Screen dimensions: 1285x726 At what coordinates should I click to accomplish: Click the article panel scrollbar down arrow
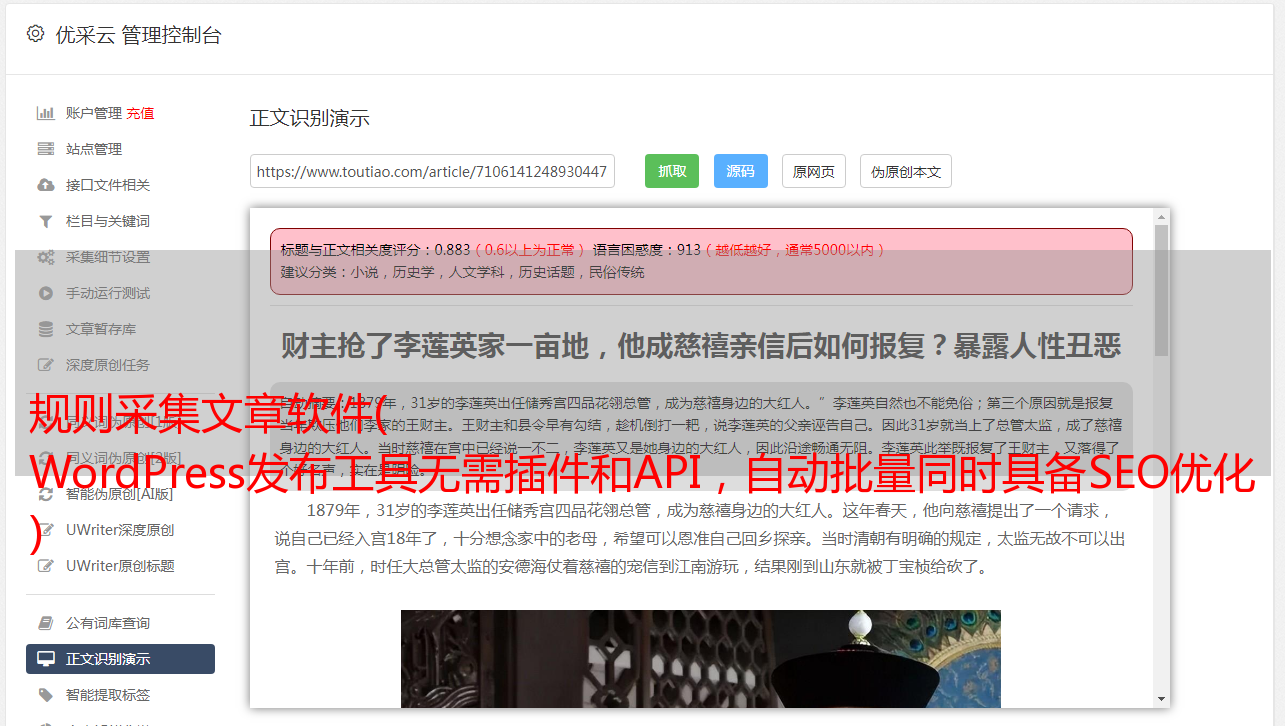pos(1161,699)
